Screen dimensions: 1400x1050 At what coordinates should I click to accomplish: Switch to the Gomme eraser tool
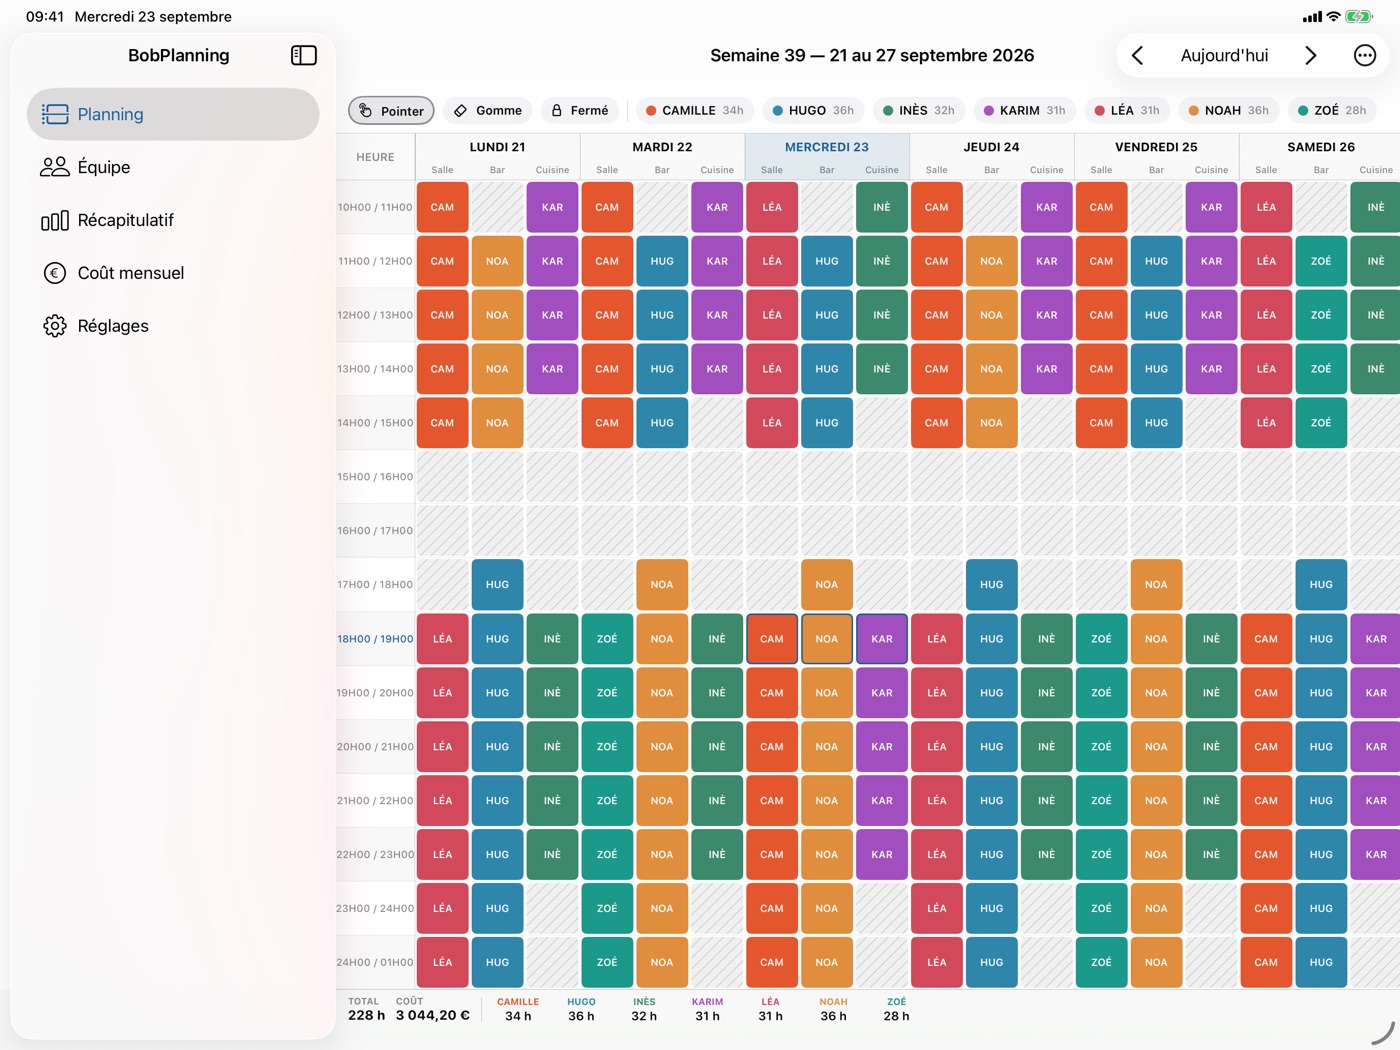[488, 110]
